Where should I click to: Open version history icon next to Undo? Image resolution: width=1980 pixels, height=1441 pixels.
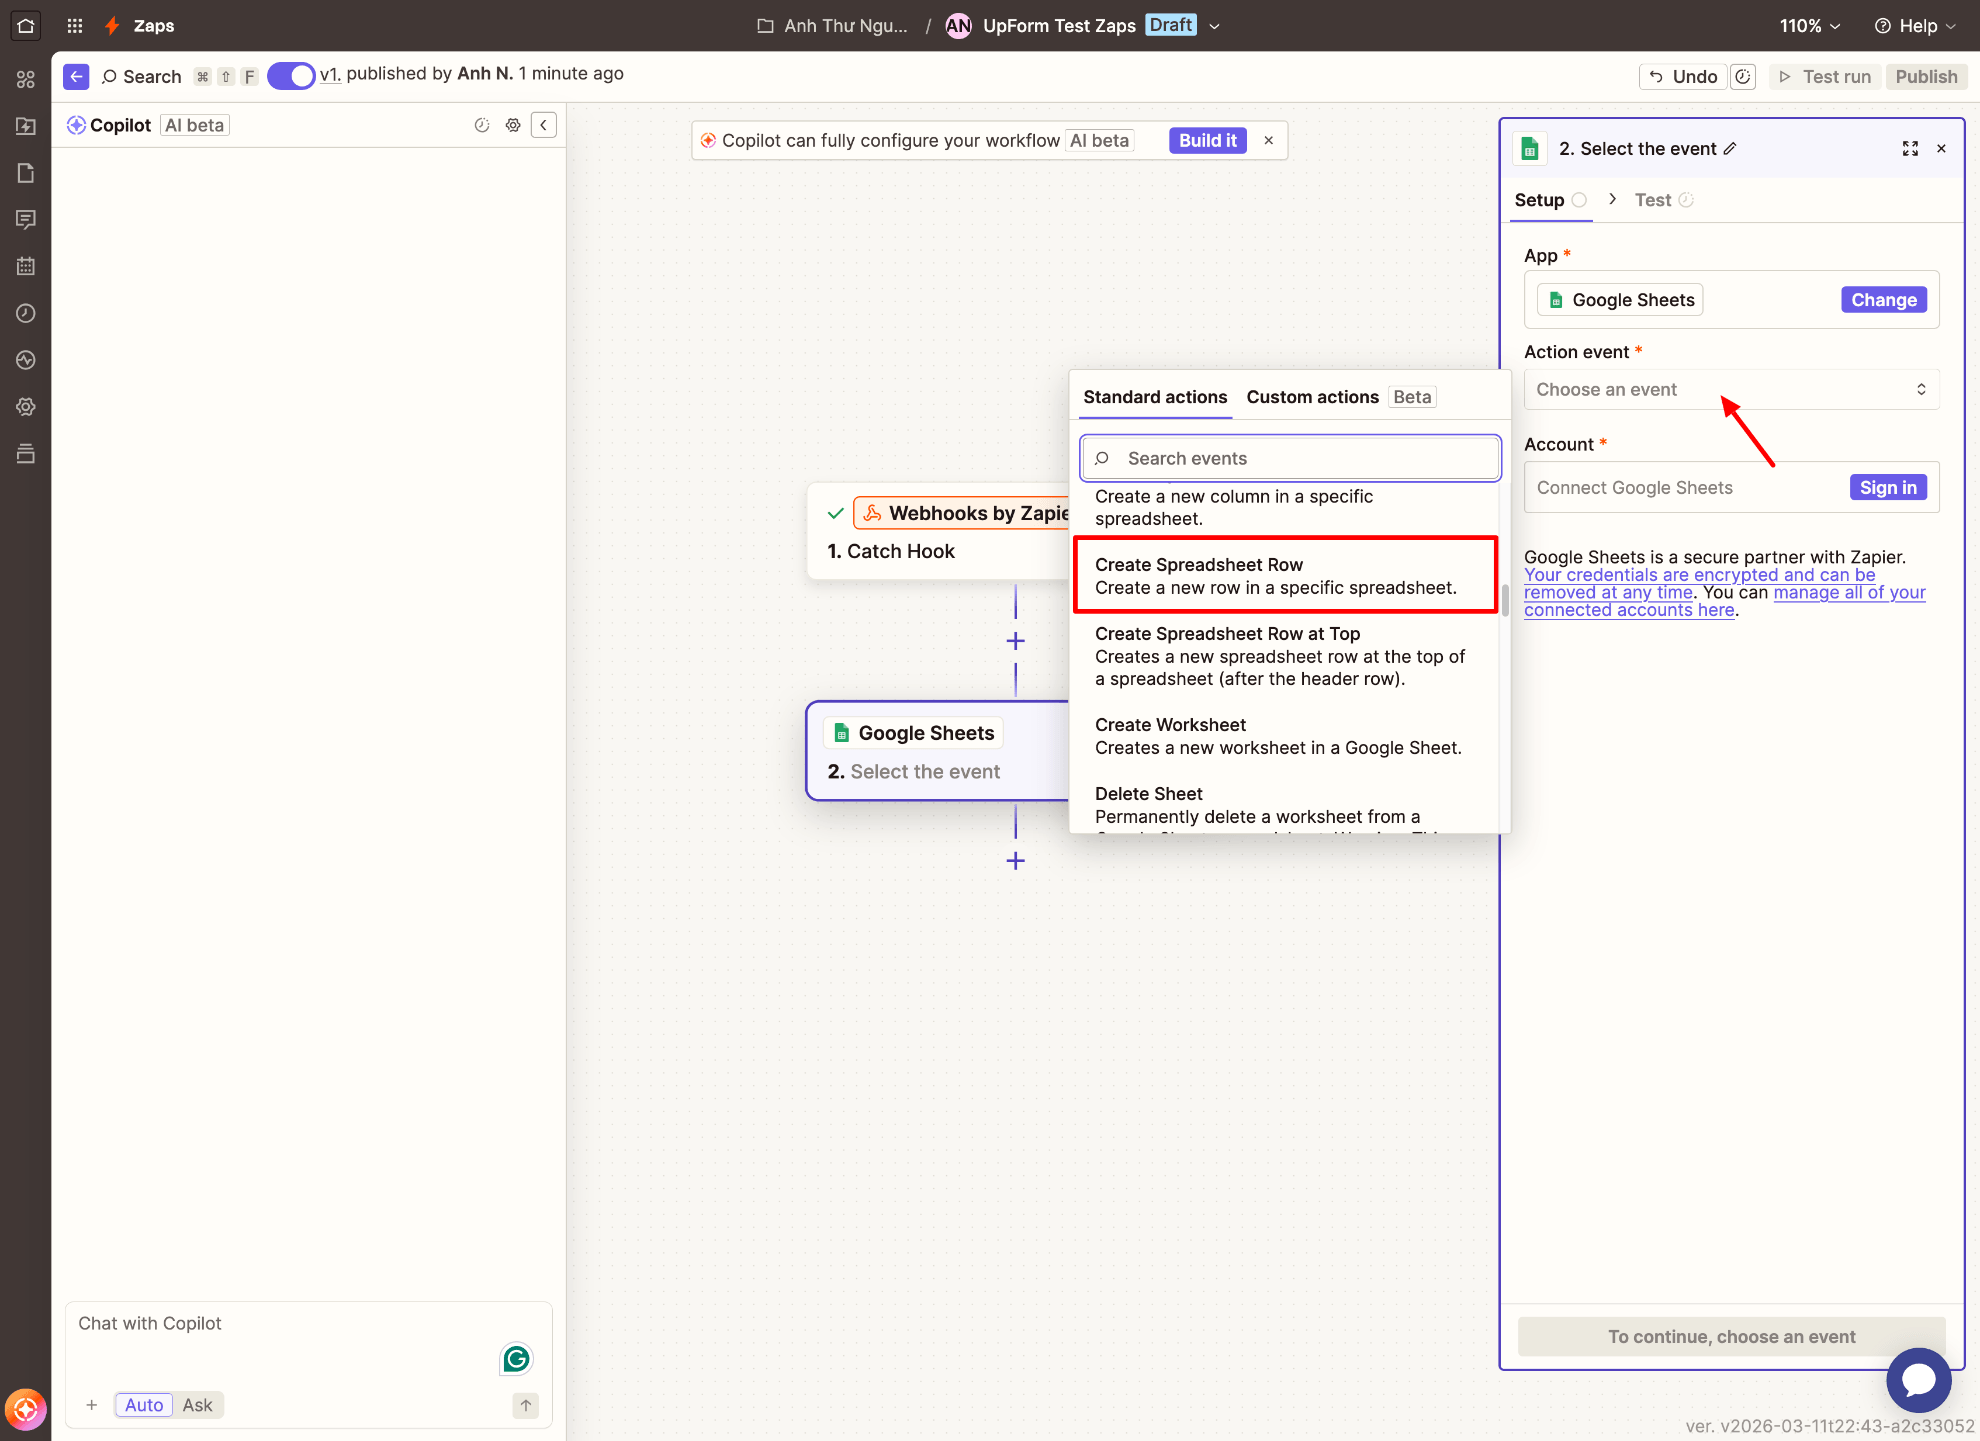tap(1743, 77)
